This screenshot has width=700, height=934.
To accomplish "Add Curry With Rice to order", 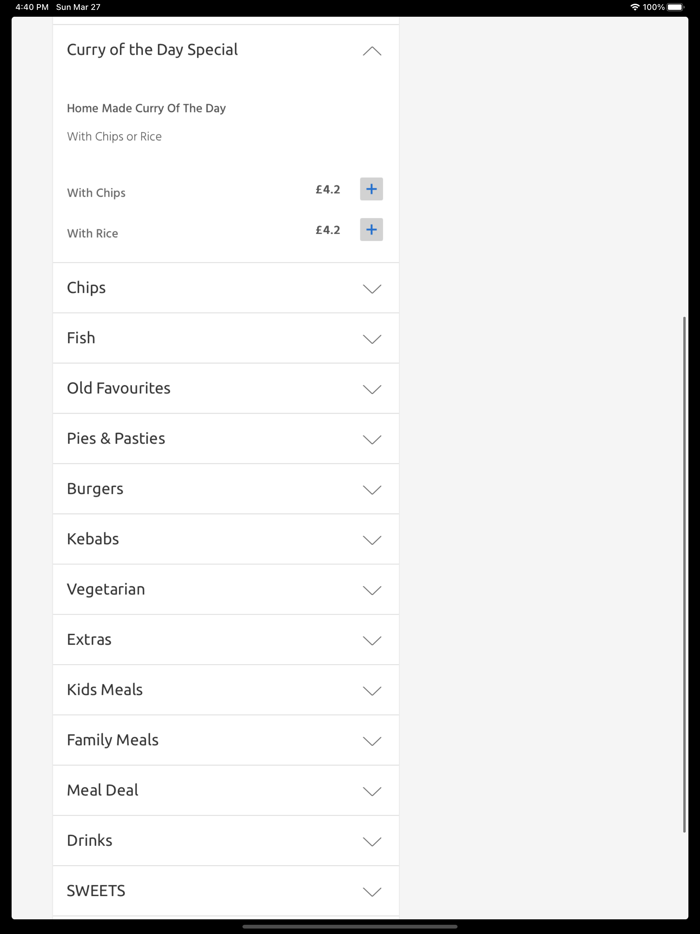I will [x=371, y=230].
